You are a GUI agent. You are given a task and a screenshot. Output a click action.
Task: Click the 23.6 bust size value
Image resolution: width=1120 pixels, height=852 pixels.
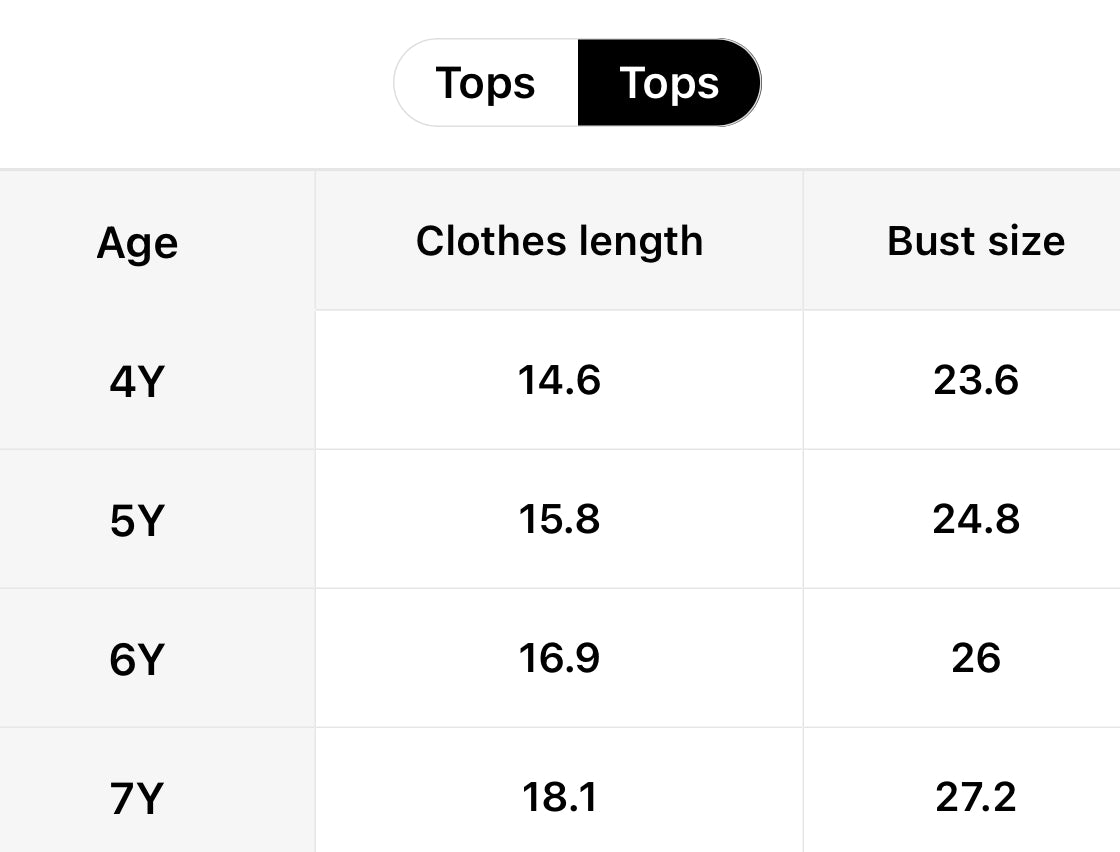975,380
